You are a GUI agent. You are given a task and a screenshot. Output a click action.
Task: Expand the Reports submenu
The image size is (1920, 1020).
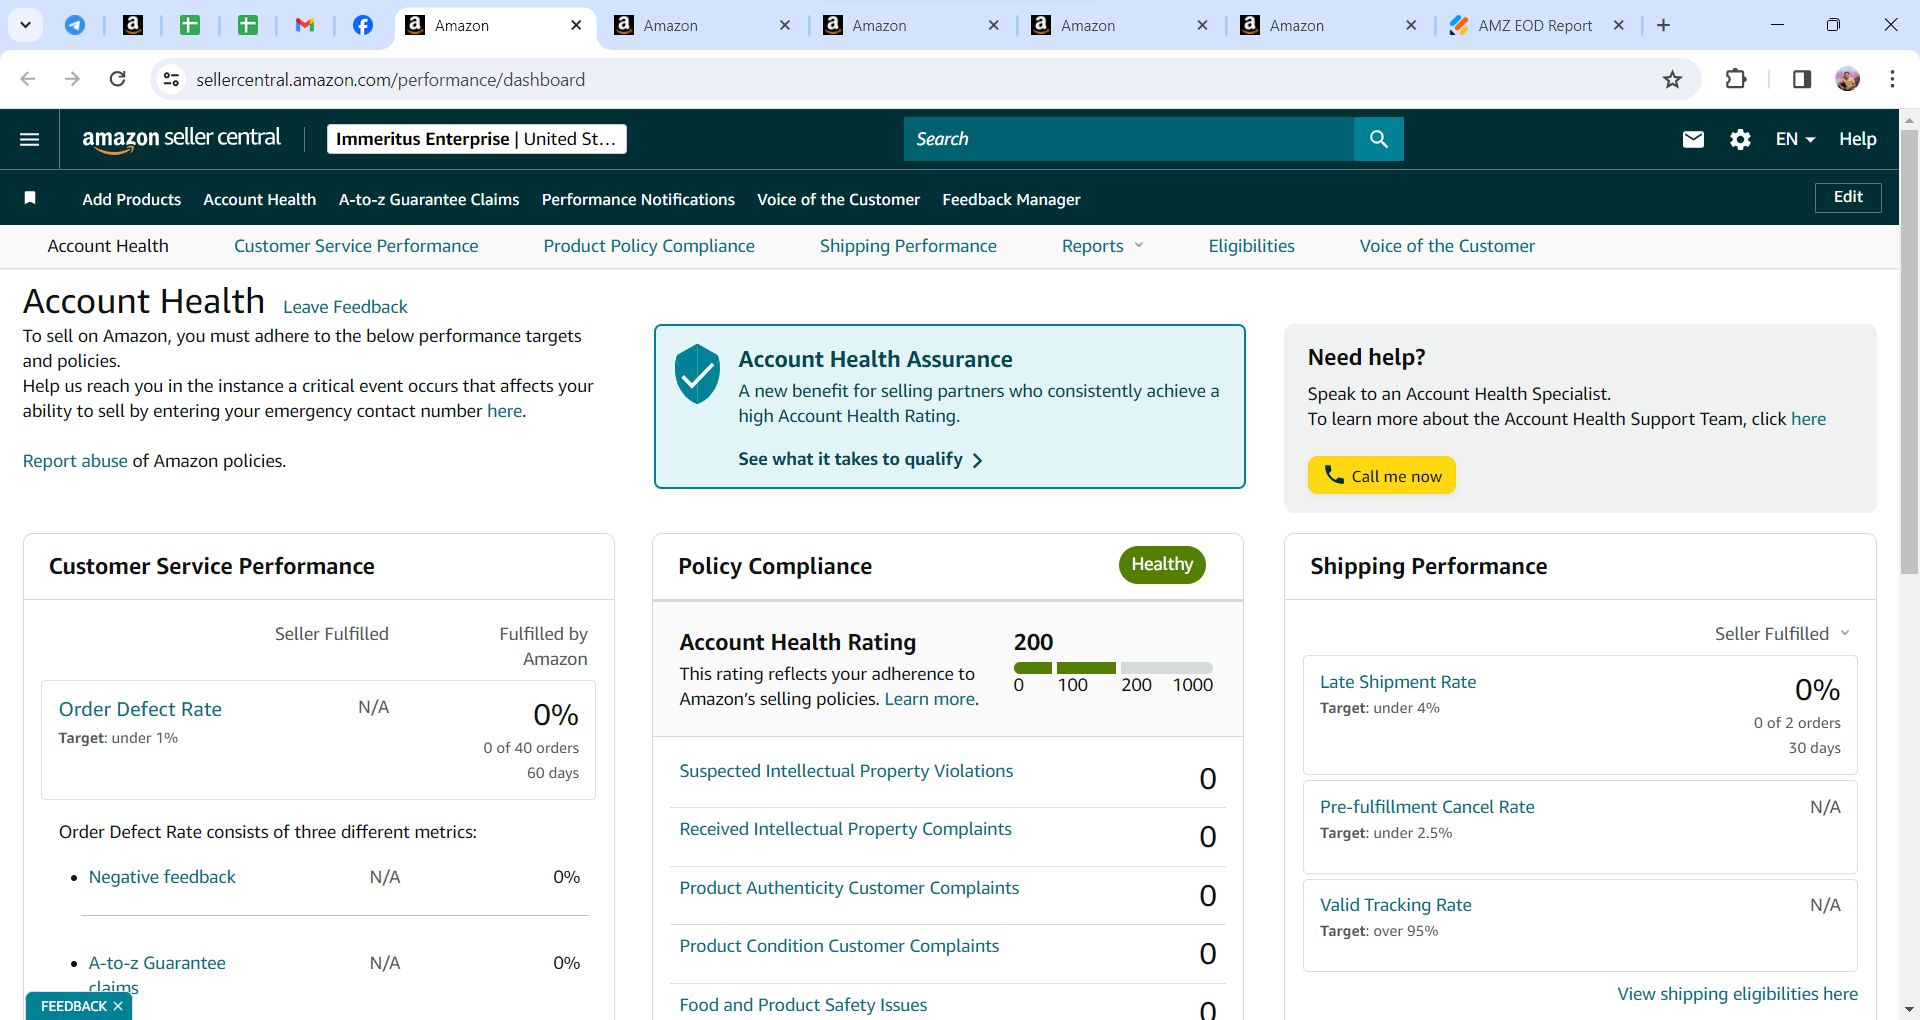pos(1102,246)
